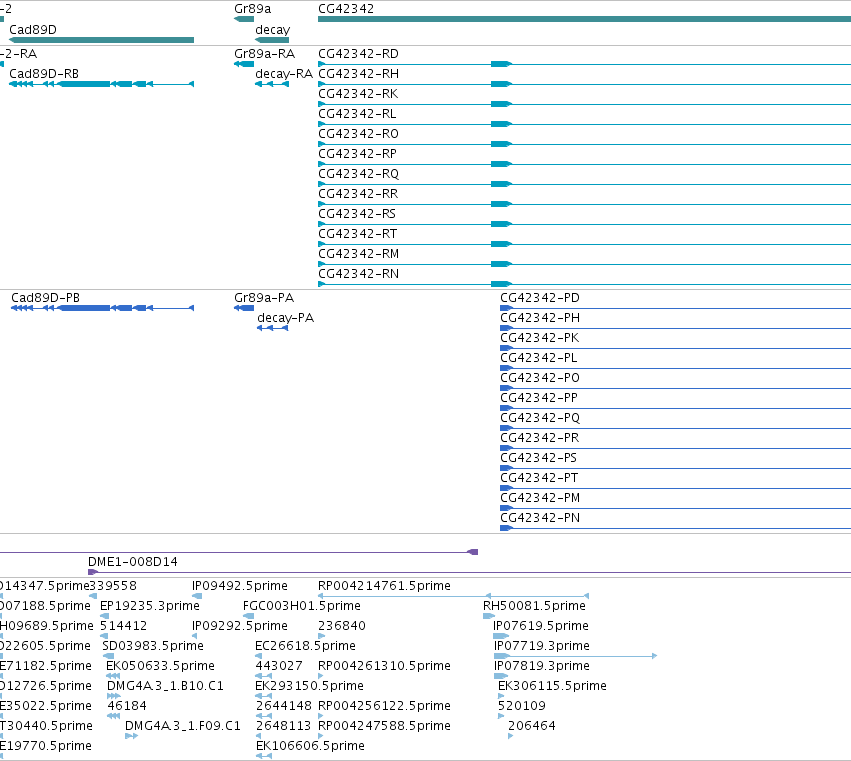The width and height of the screenshot is (851, 761).
Task: Select EST EK050633.5prime
Action: click(x=161, y=666)
